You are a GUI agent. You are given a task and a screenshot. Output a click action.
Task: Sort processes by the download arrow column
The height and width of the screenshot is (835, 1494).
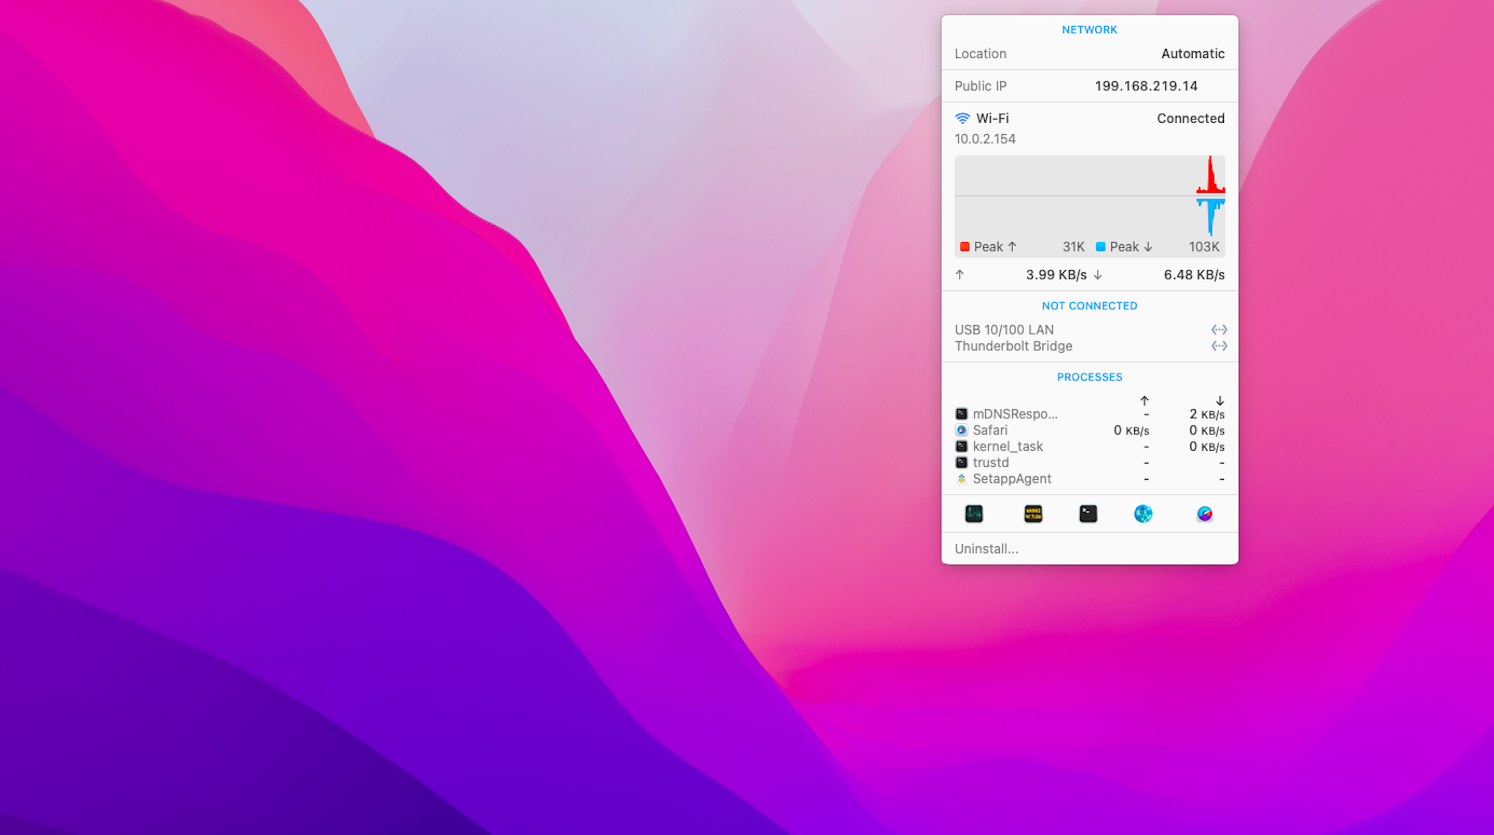1219,401
